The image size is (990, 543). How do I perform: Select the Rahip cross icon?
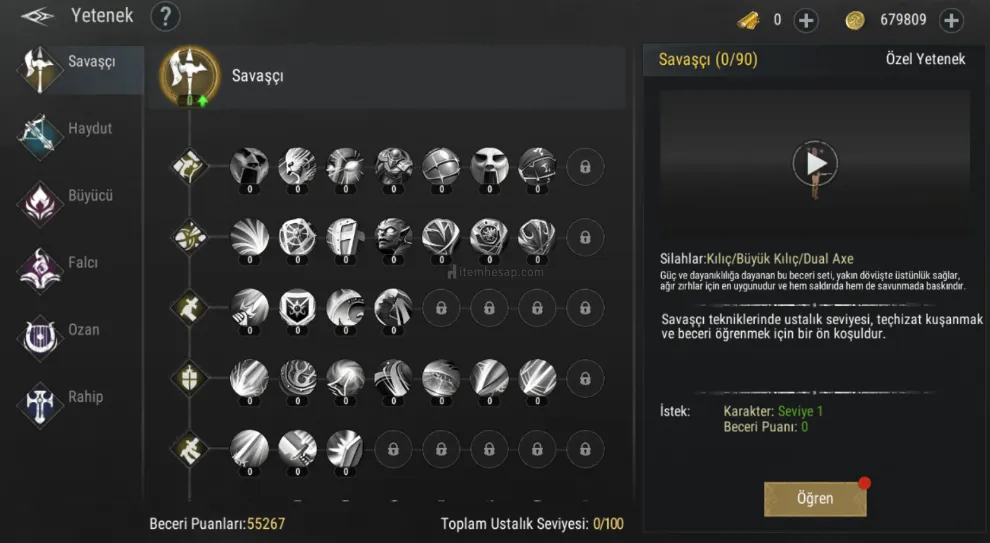tap(39, 405)
